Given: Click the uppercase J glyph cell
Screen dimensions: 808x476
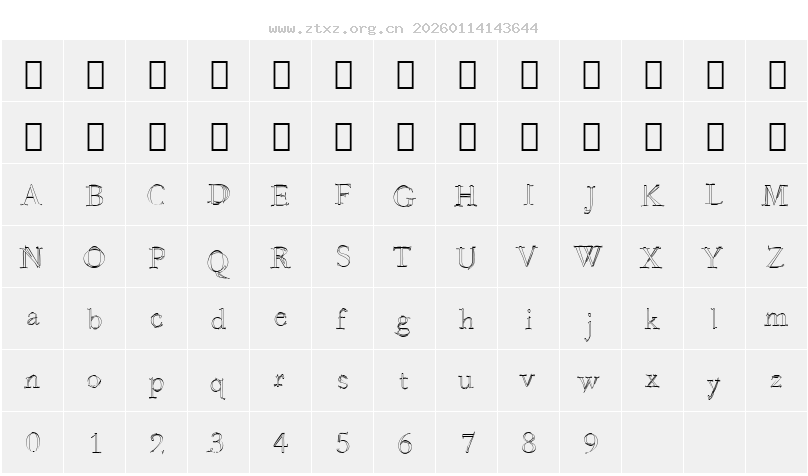Looking at the screenshot, I should 591,197.
